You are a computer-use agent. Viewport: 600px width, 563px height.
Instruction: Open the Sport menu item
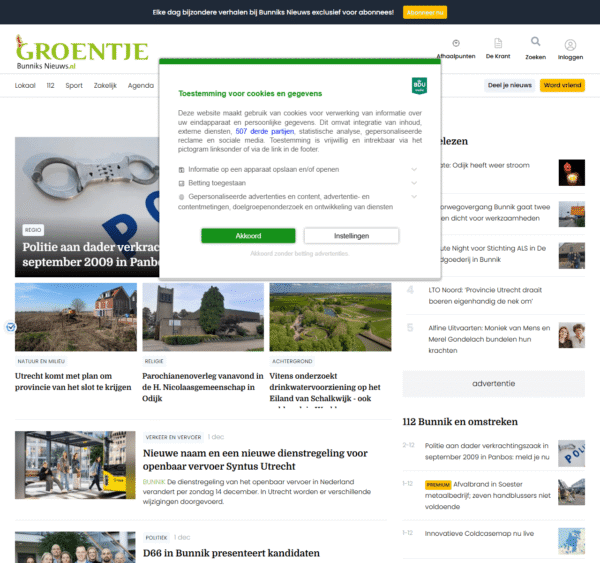pyautogui.click(x=74, y=86)
